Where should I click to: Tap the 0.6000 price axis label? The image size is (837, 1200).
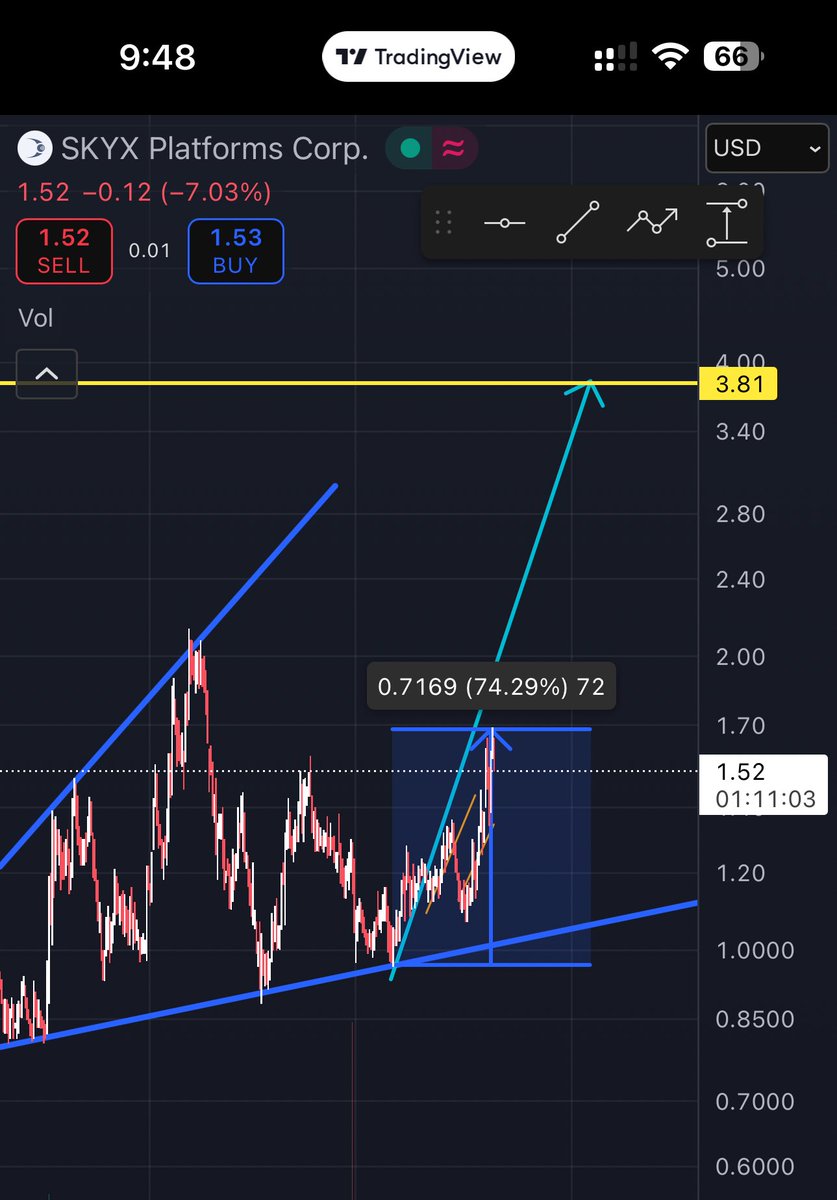coord(755,1167)
